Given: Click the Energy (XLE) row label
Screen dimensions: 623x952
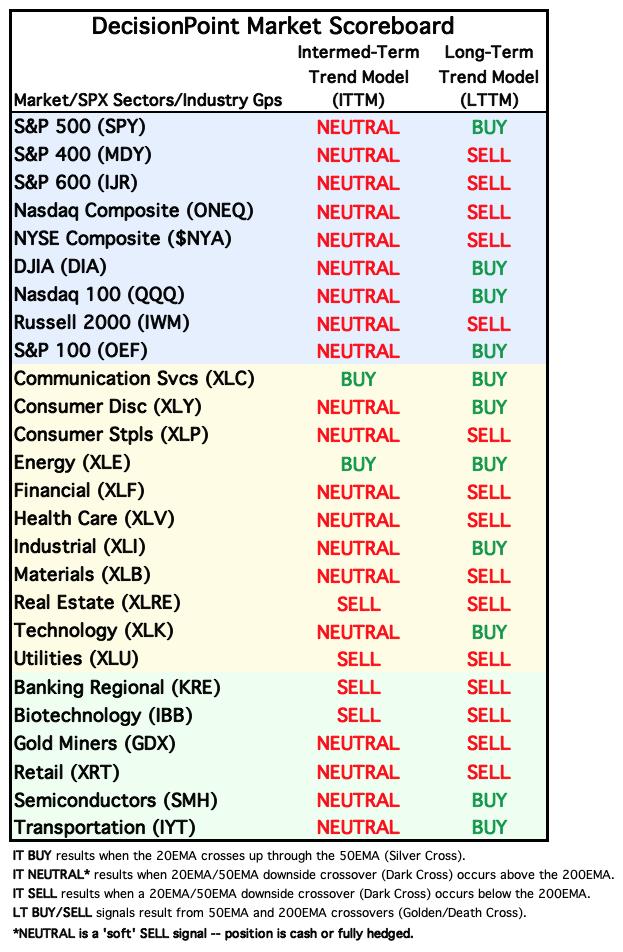Looking at the screenshot, I should [x=72, y=463].
